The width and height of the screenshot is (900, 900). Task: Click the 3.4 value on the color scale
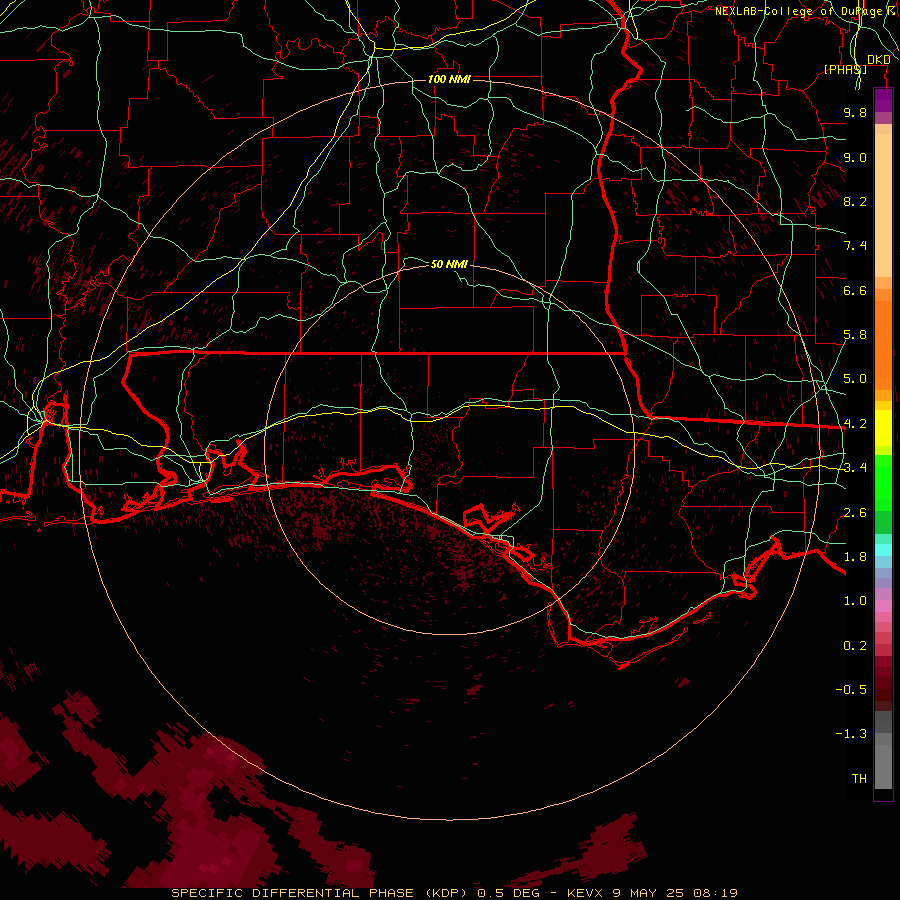tap(855, 468)
